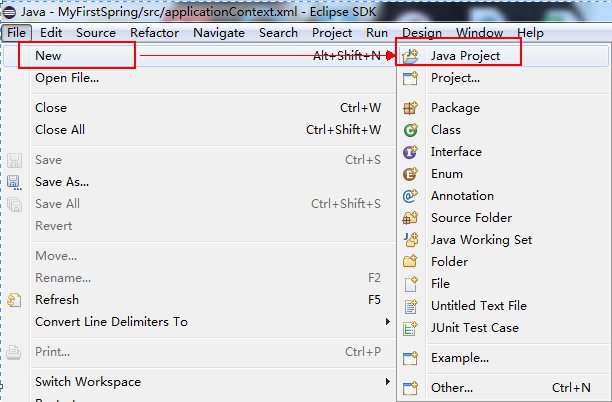The image size is (612, 402).
Task: Select Package in New submenu
Action: coord(503,108)
